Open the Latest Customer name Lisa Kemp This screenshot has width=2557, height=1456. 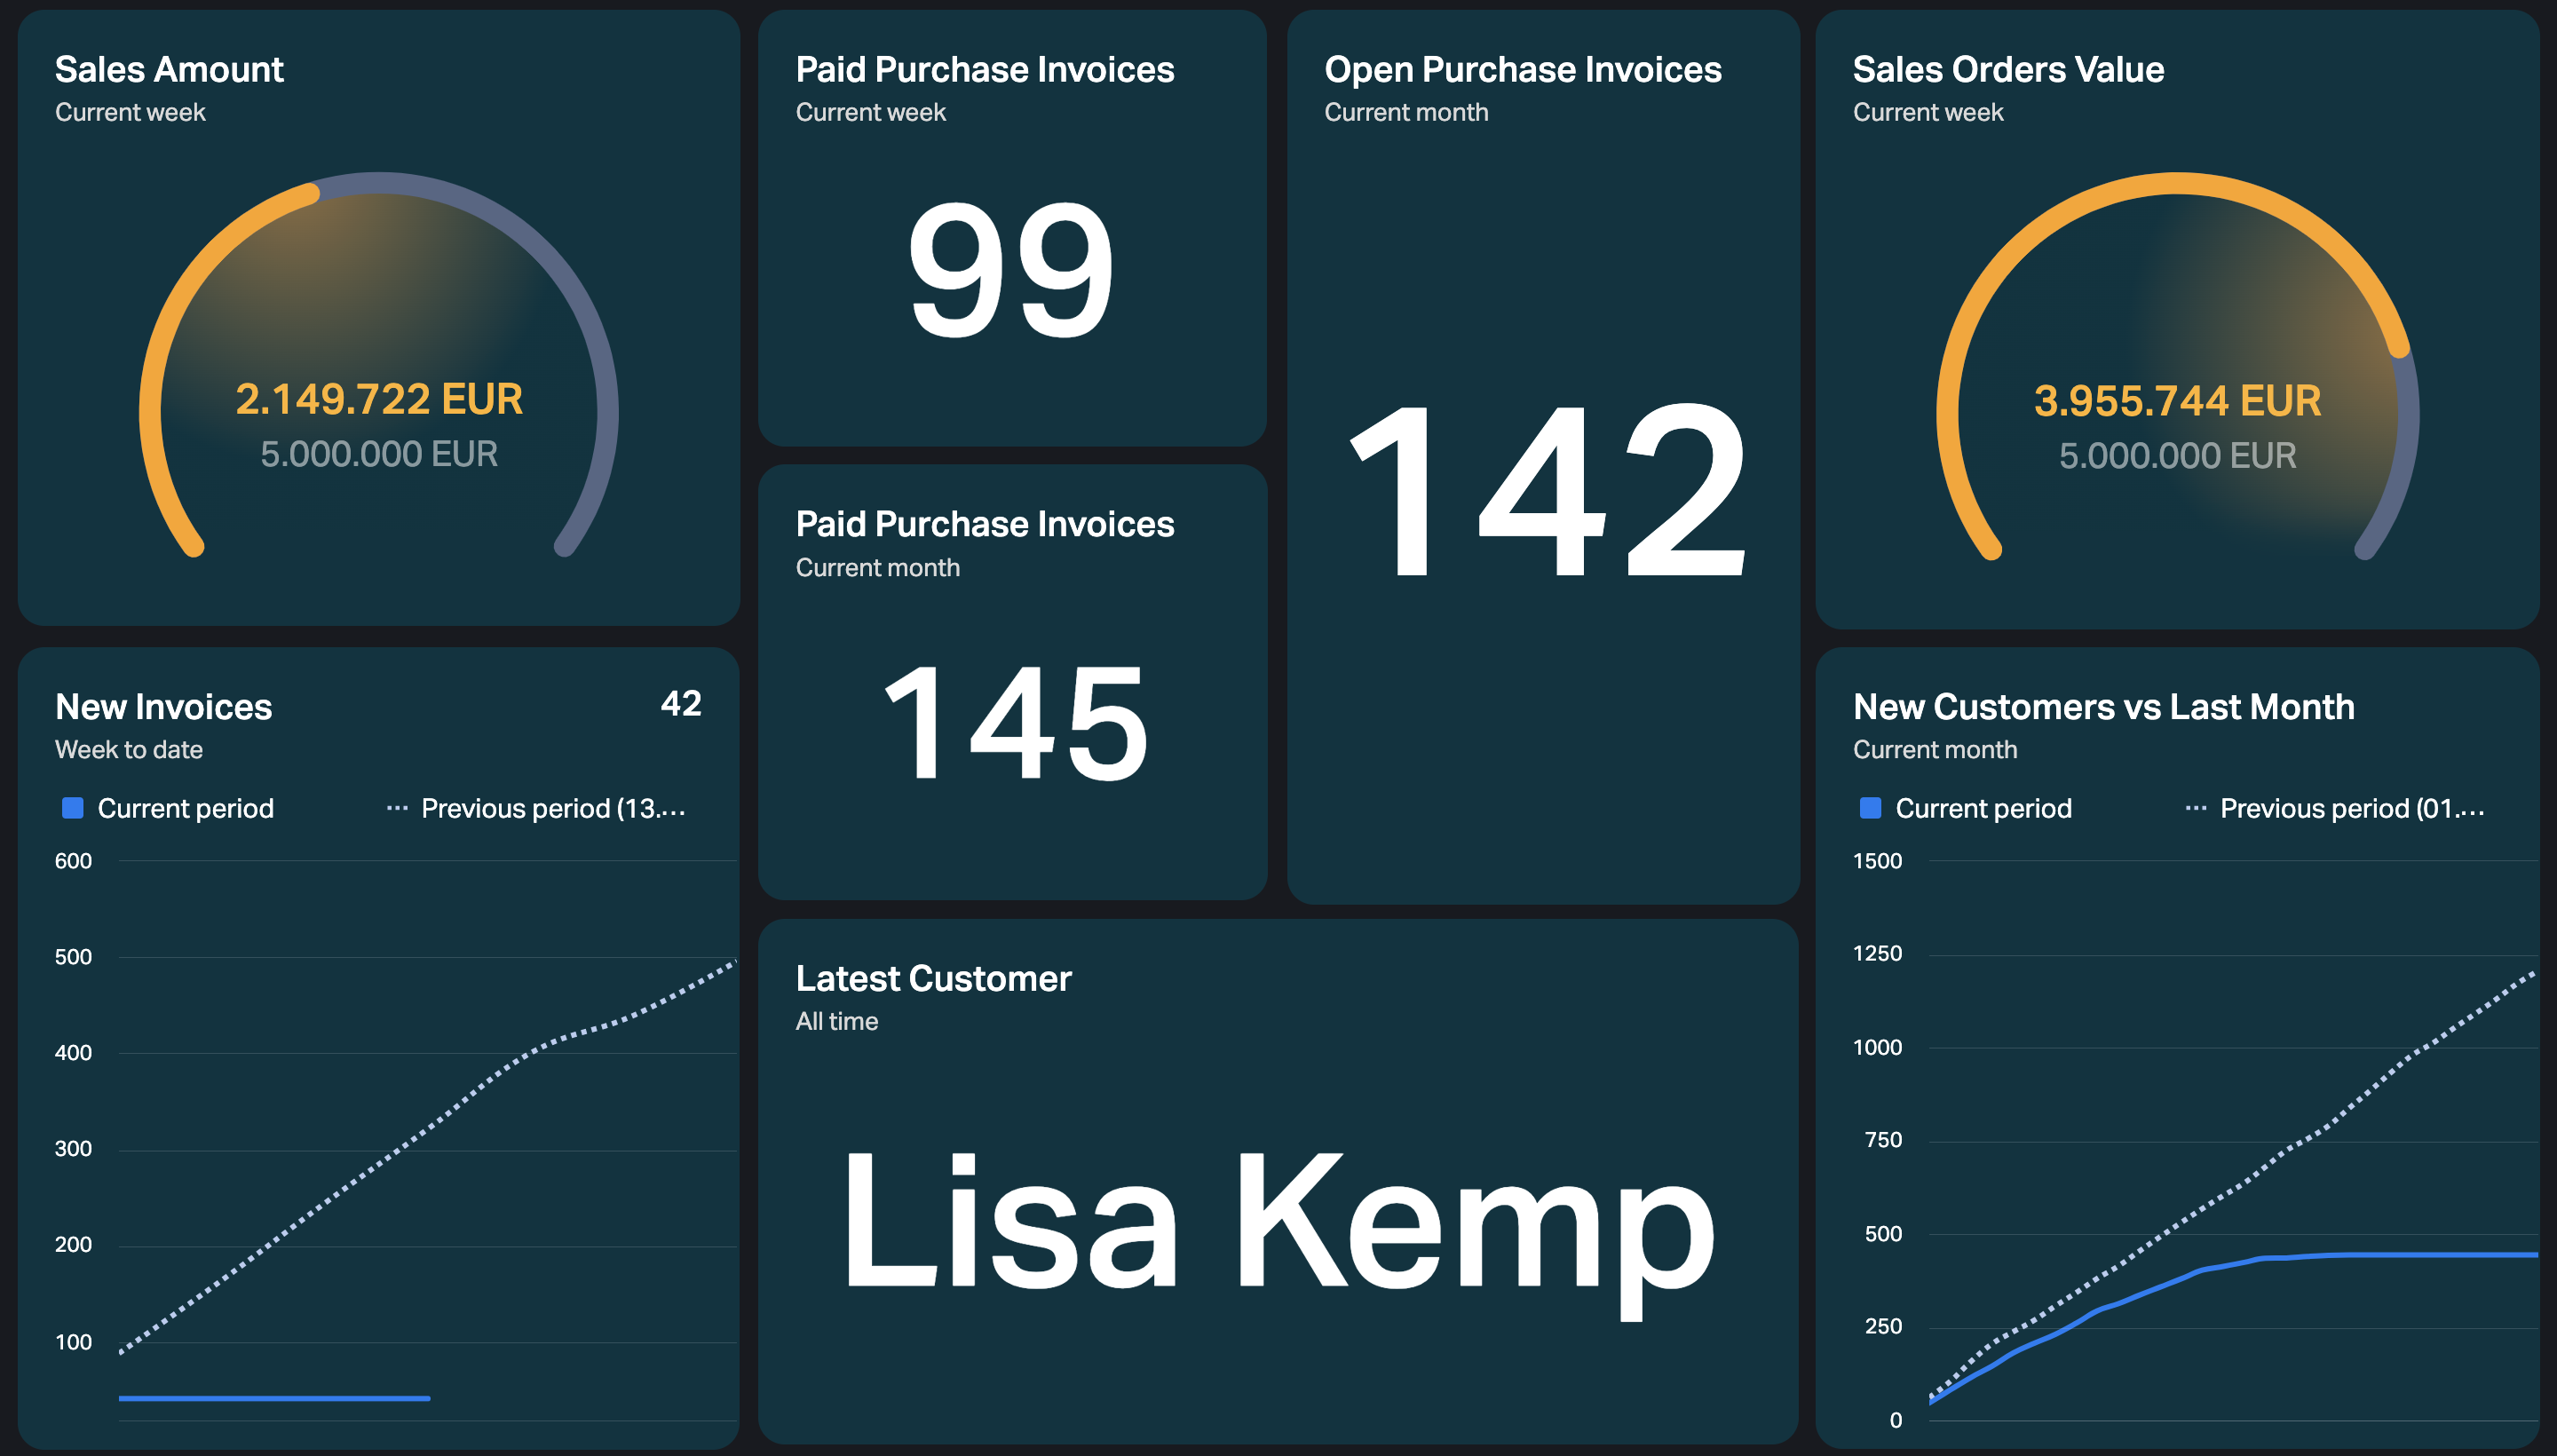tap(1278, 1223)
